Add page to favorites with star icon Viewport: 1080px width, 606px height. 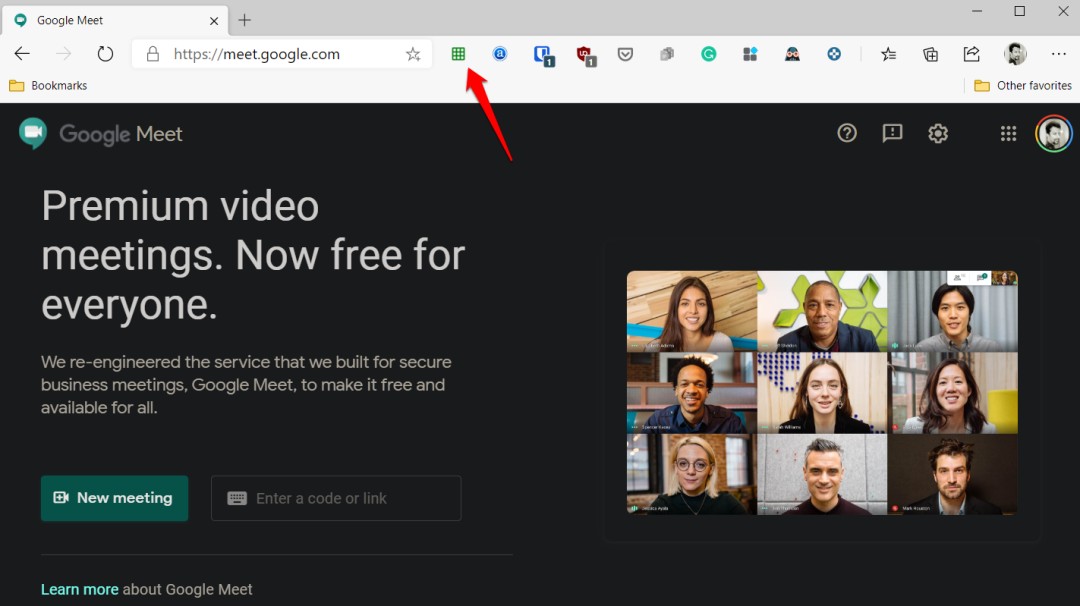pyautogui.click(x=413, y=54)
